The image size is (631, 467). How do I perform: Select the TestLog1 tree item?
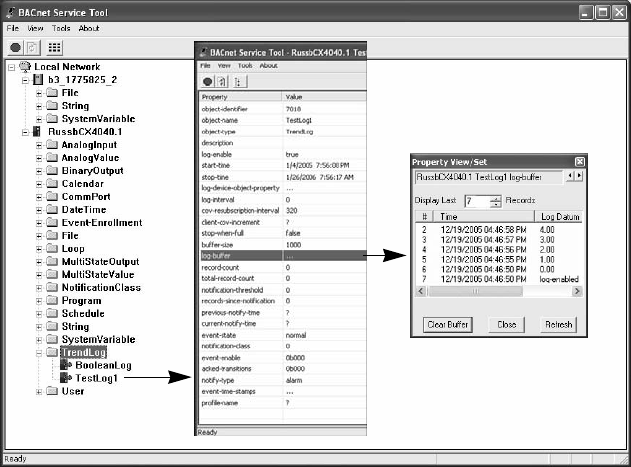96,378
